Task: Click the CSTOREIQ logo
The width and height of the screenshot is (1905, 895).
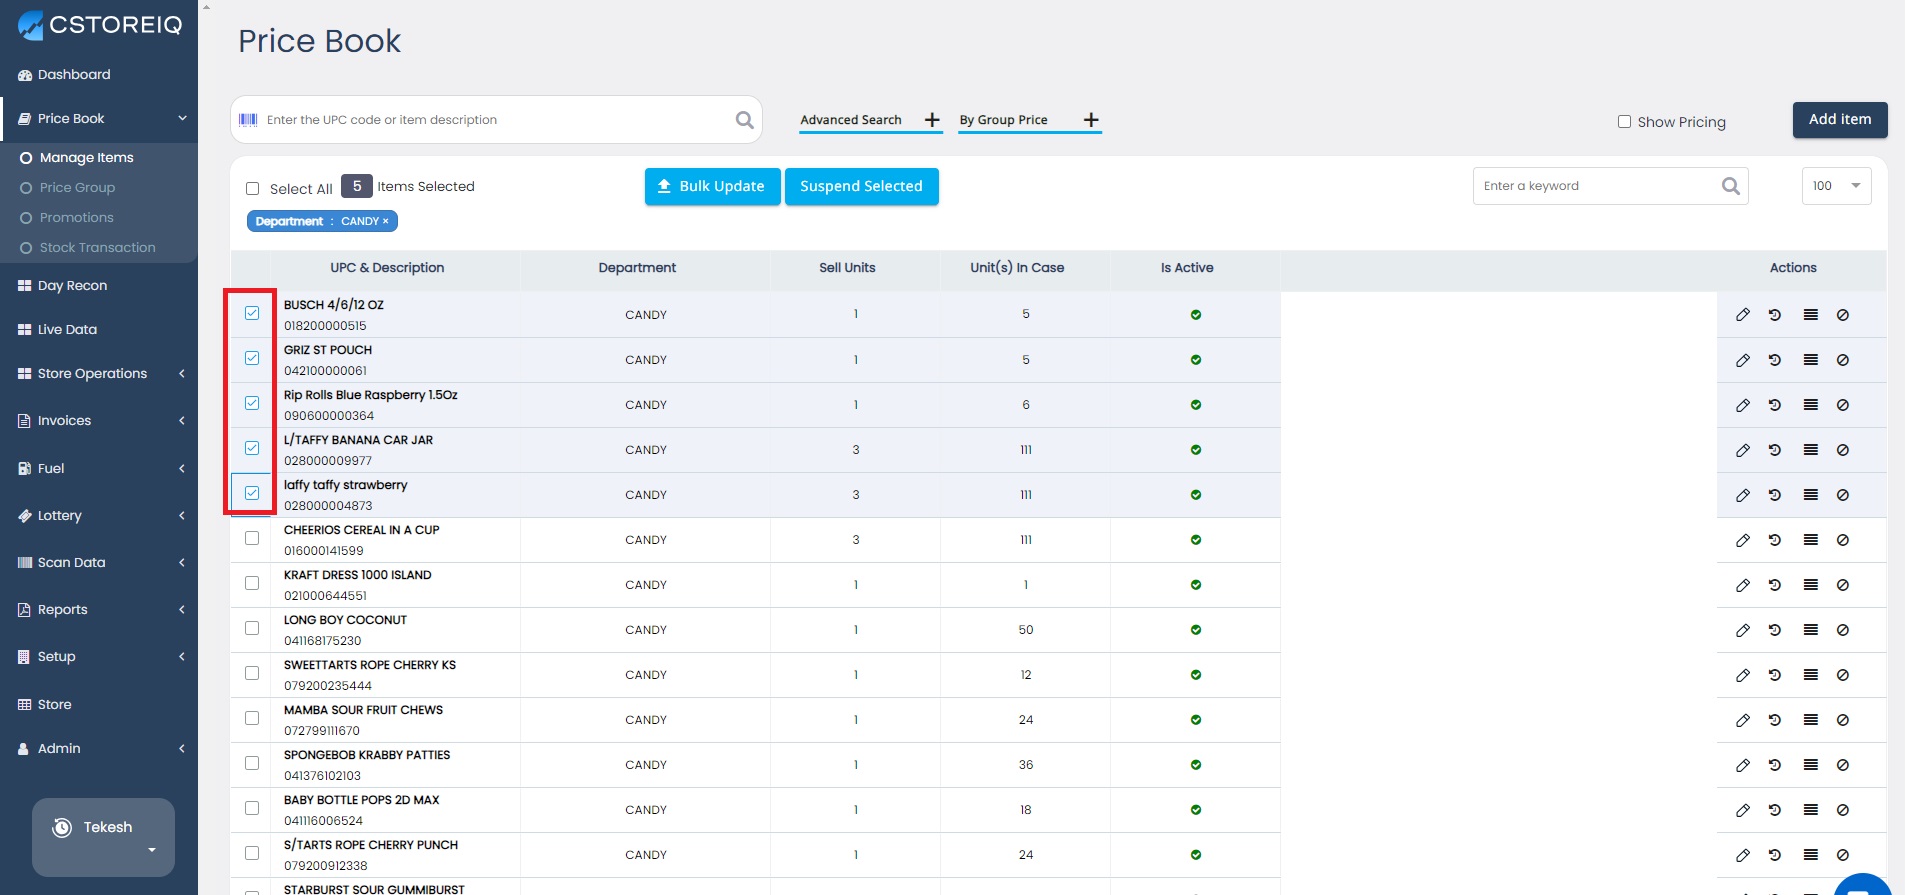Action: click(x=100, y=25)
